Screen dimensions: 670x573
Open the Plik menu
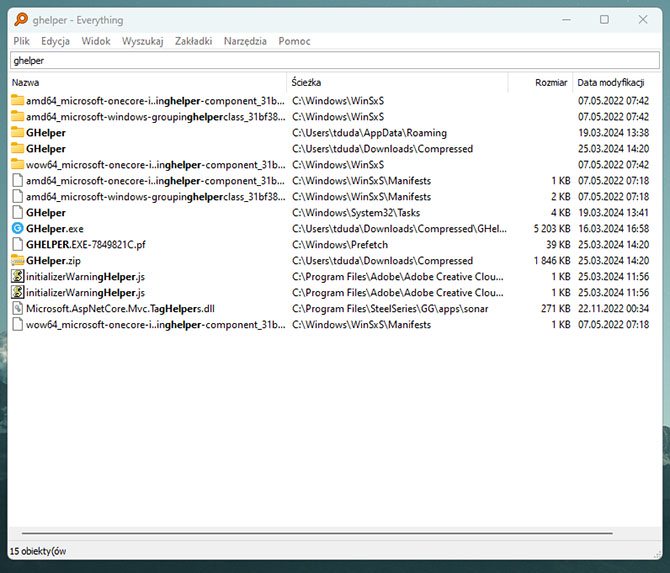click(x=21, y=41)
